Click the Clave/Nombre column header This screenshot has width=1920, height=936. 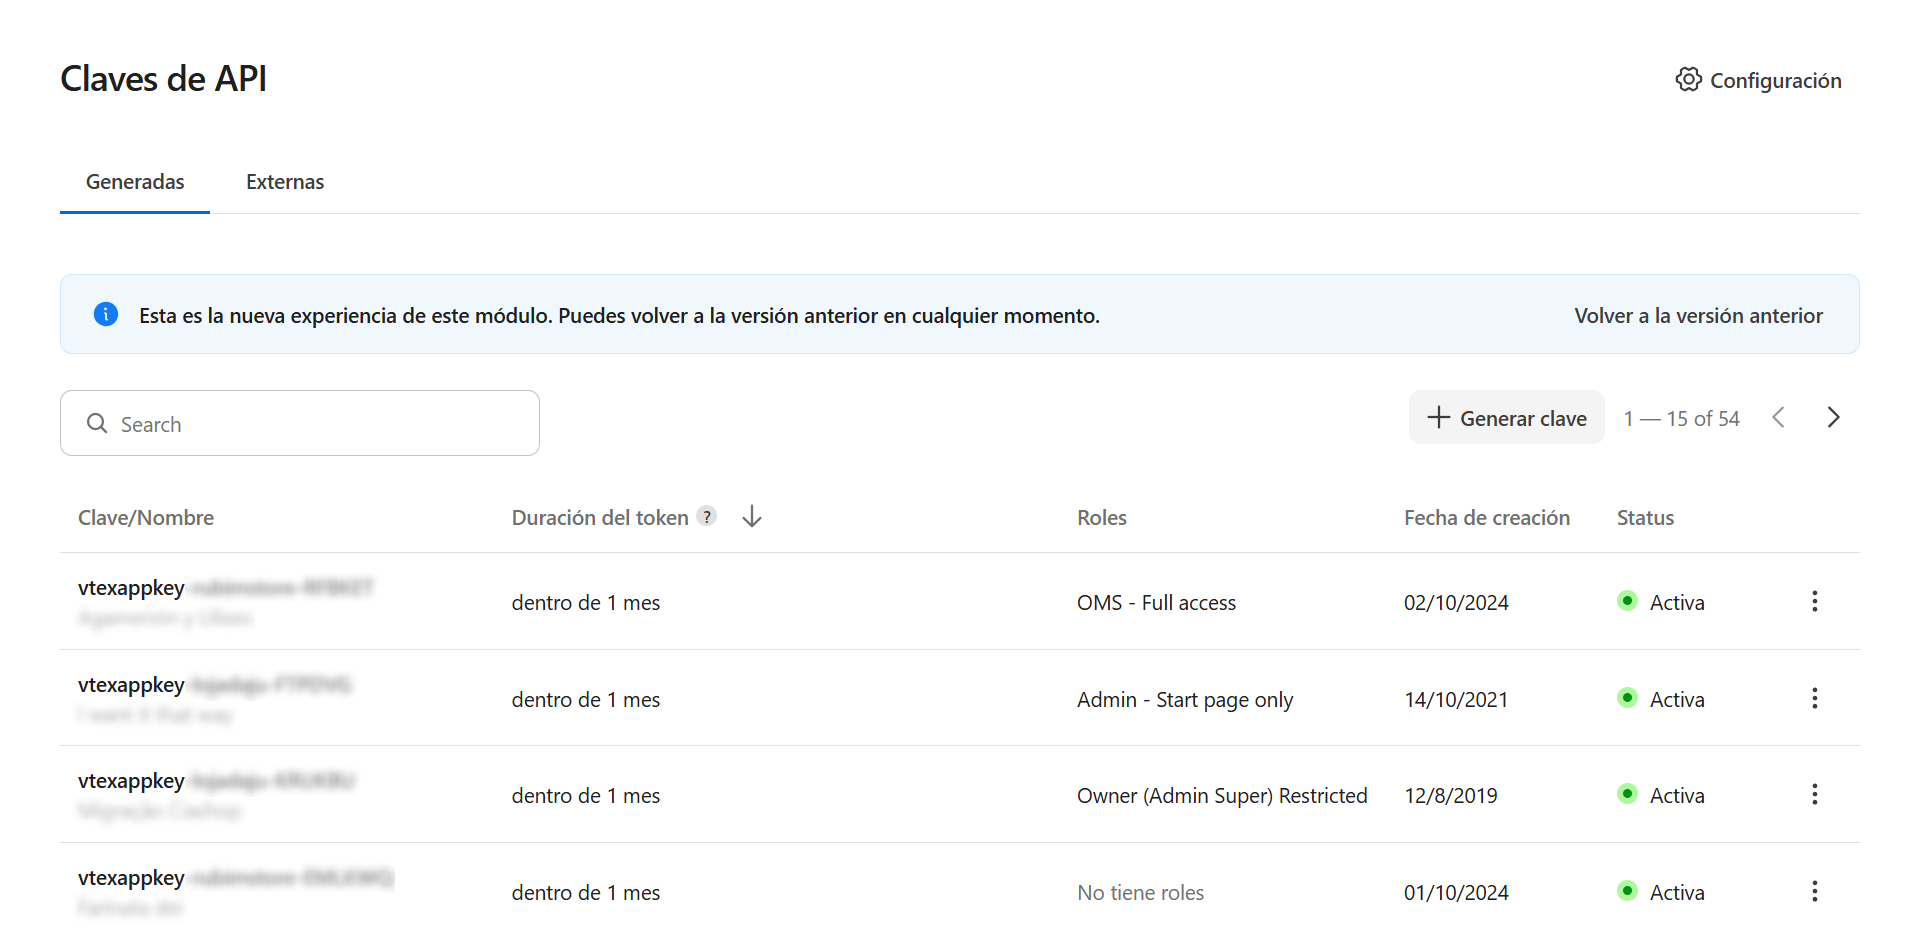tap(146, 518)
